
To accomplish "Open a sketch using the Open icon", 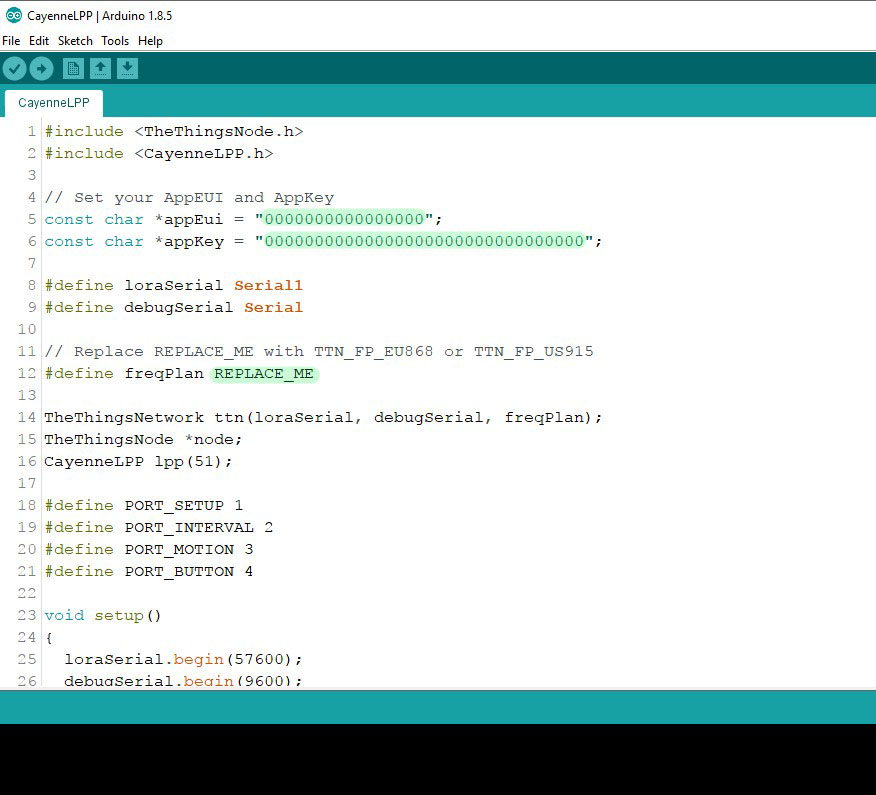I will pos(101,69).
